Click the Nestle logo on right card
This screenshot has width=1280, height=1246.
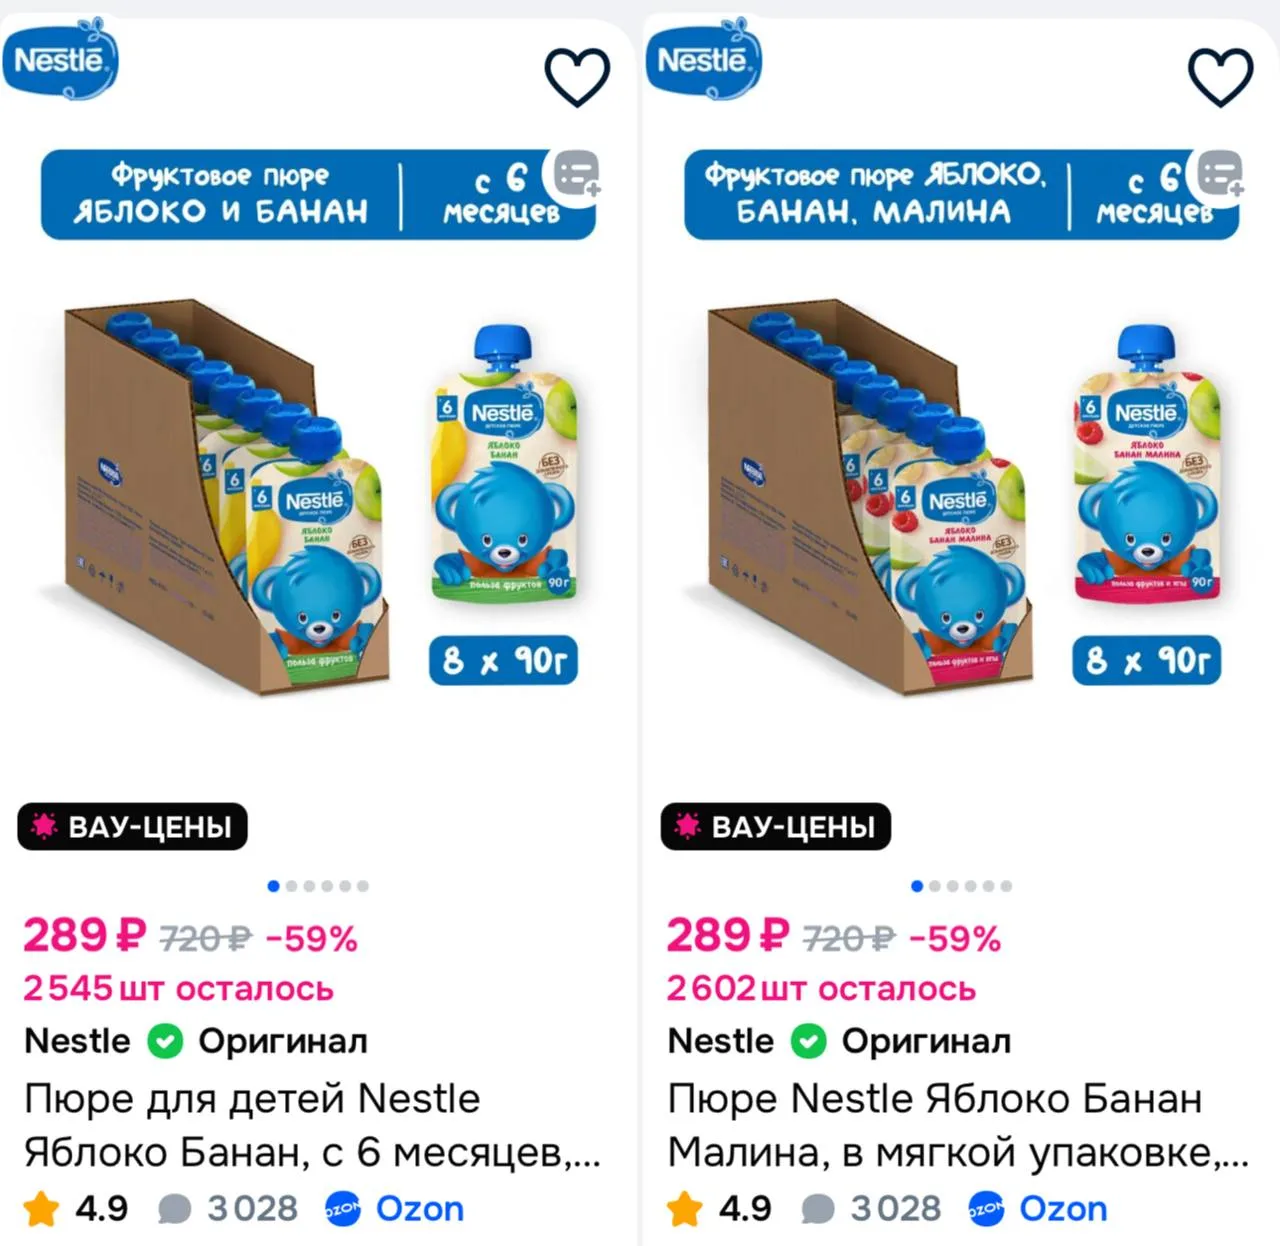703,61
